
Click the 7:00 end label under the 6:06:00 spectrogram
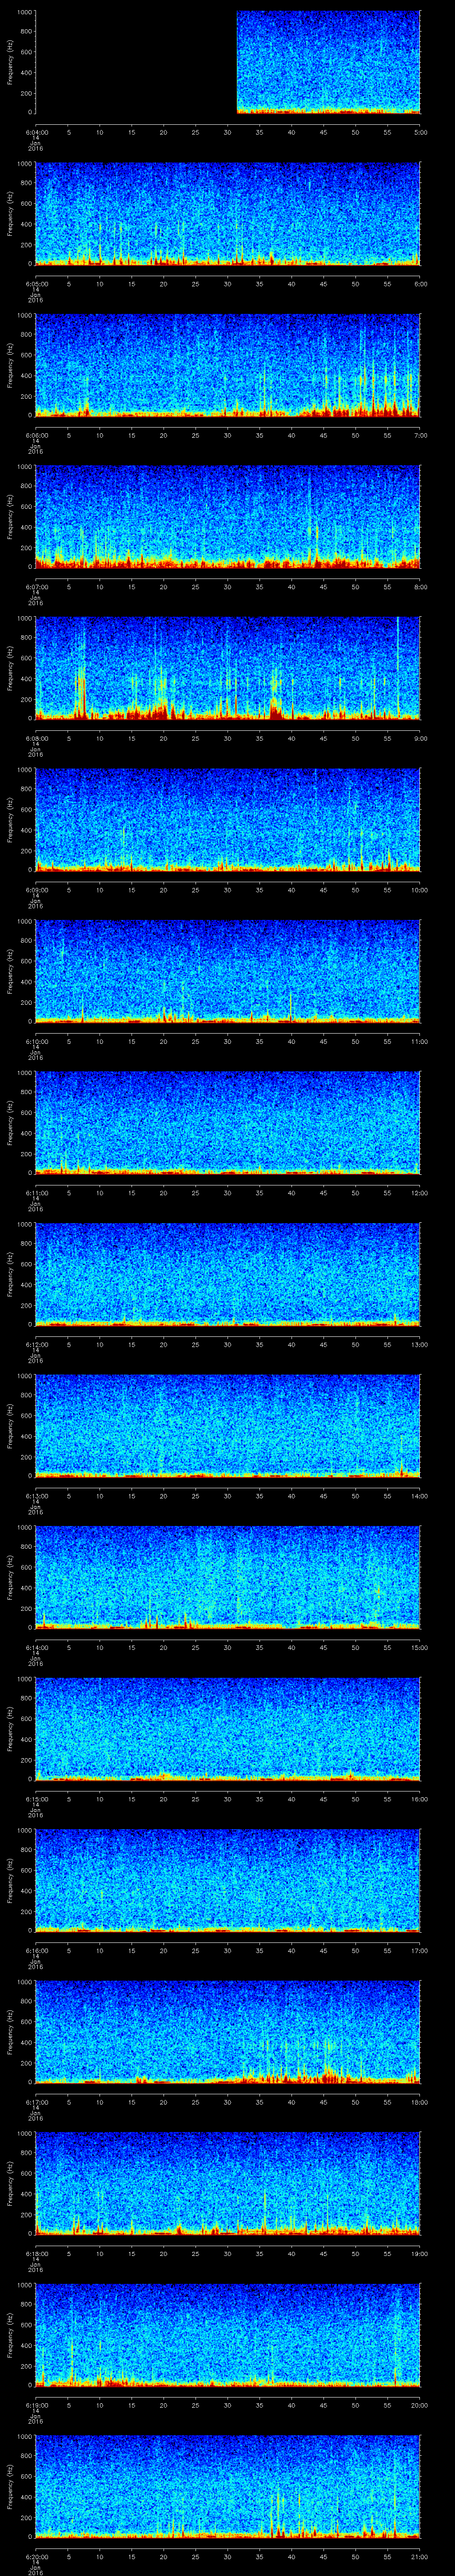point(419,435)
